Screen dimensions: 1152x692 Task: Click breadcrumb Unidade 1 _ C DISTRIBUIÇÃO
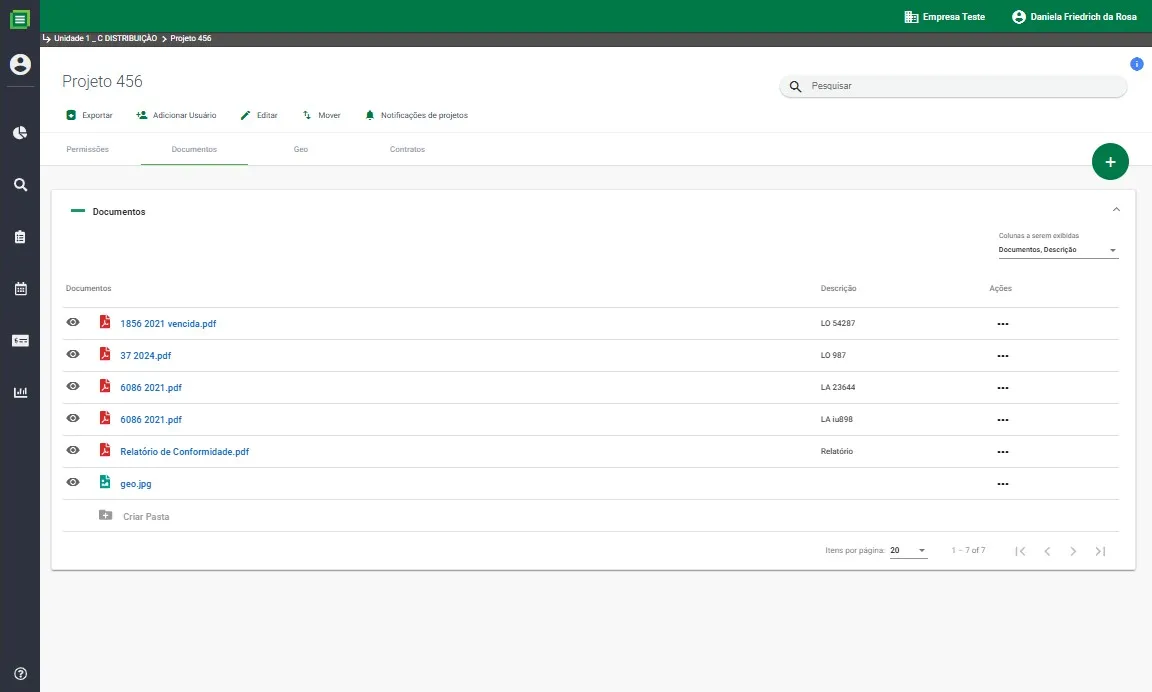click(x=105, y=38)
